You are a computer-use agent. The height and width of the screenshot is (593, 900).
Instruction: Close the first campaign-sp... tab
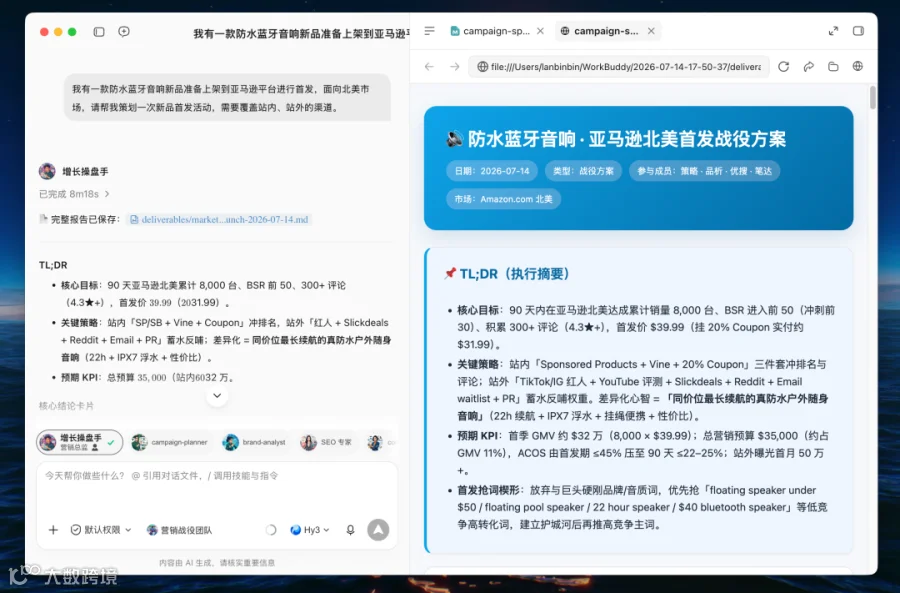tap(540, 31)
